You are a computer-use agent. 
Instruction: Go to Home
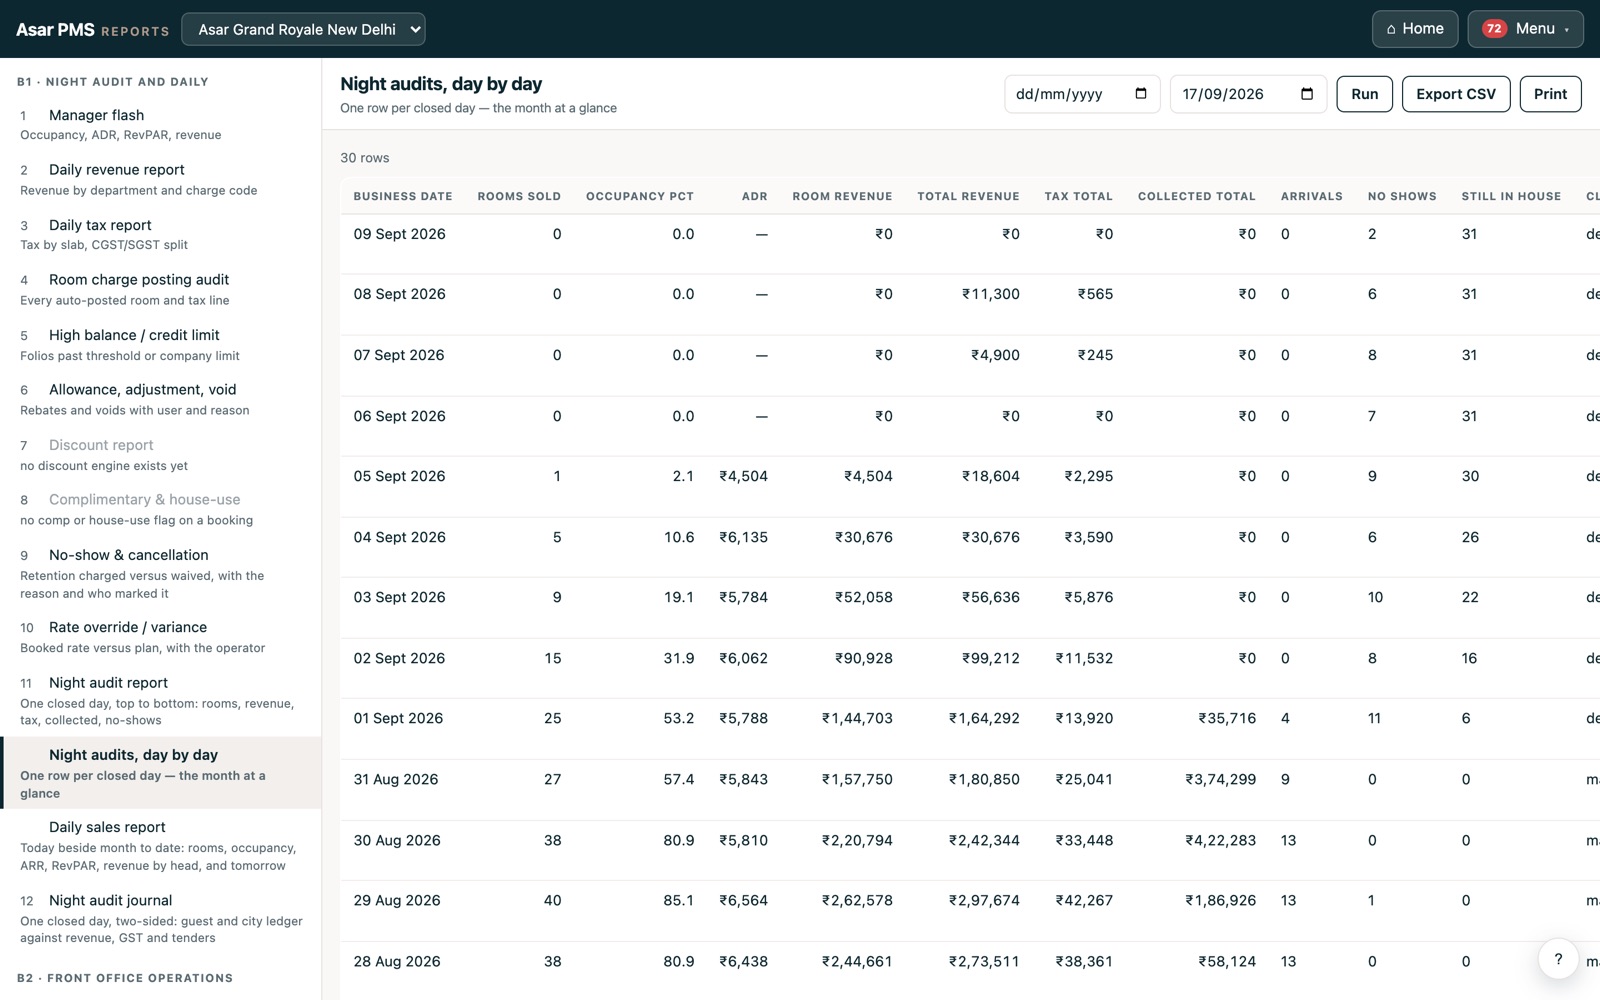pos(1415,29)
